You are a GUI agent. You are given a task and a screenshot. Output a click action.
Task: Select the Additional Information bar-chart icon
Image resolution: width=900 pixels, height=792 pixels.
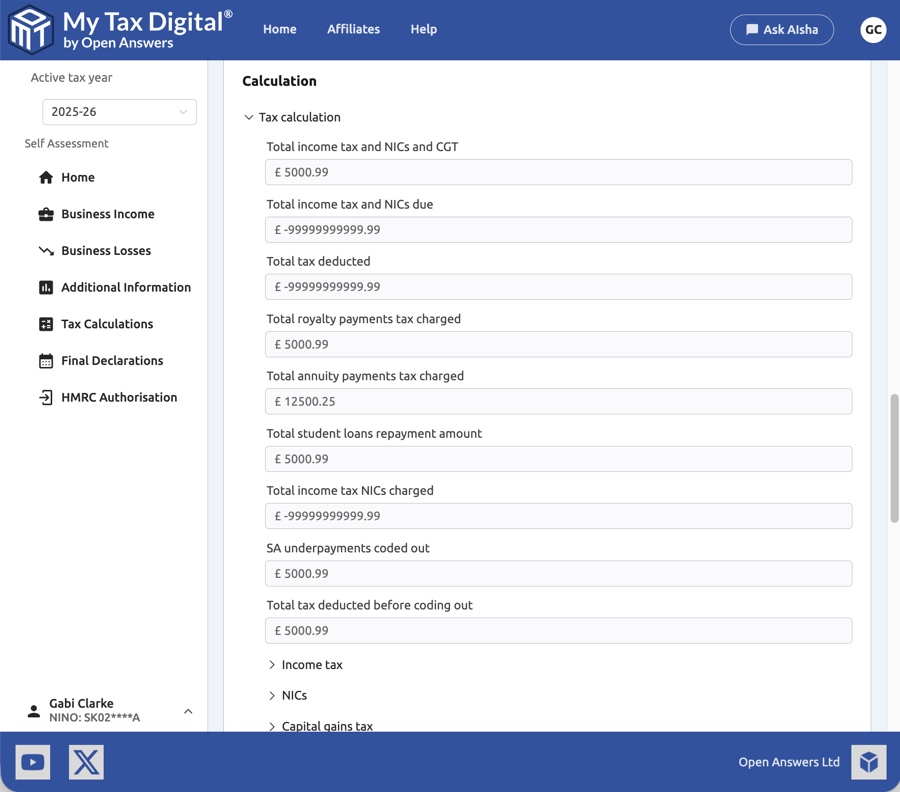tap(46, 287)
